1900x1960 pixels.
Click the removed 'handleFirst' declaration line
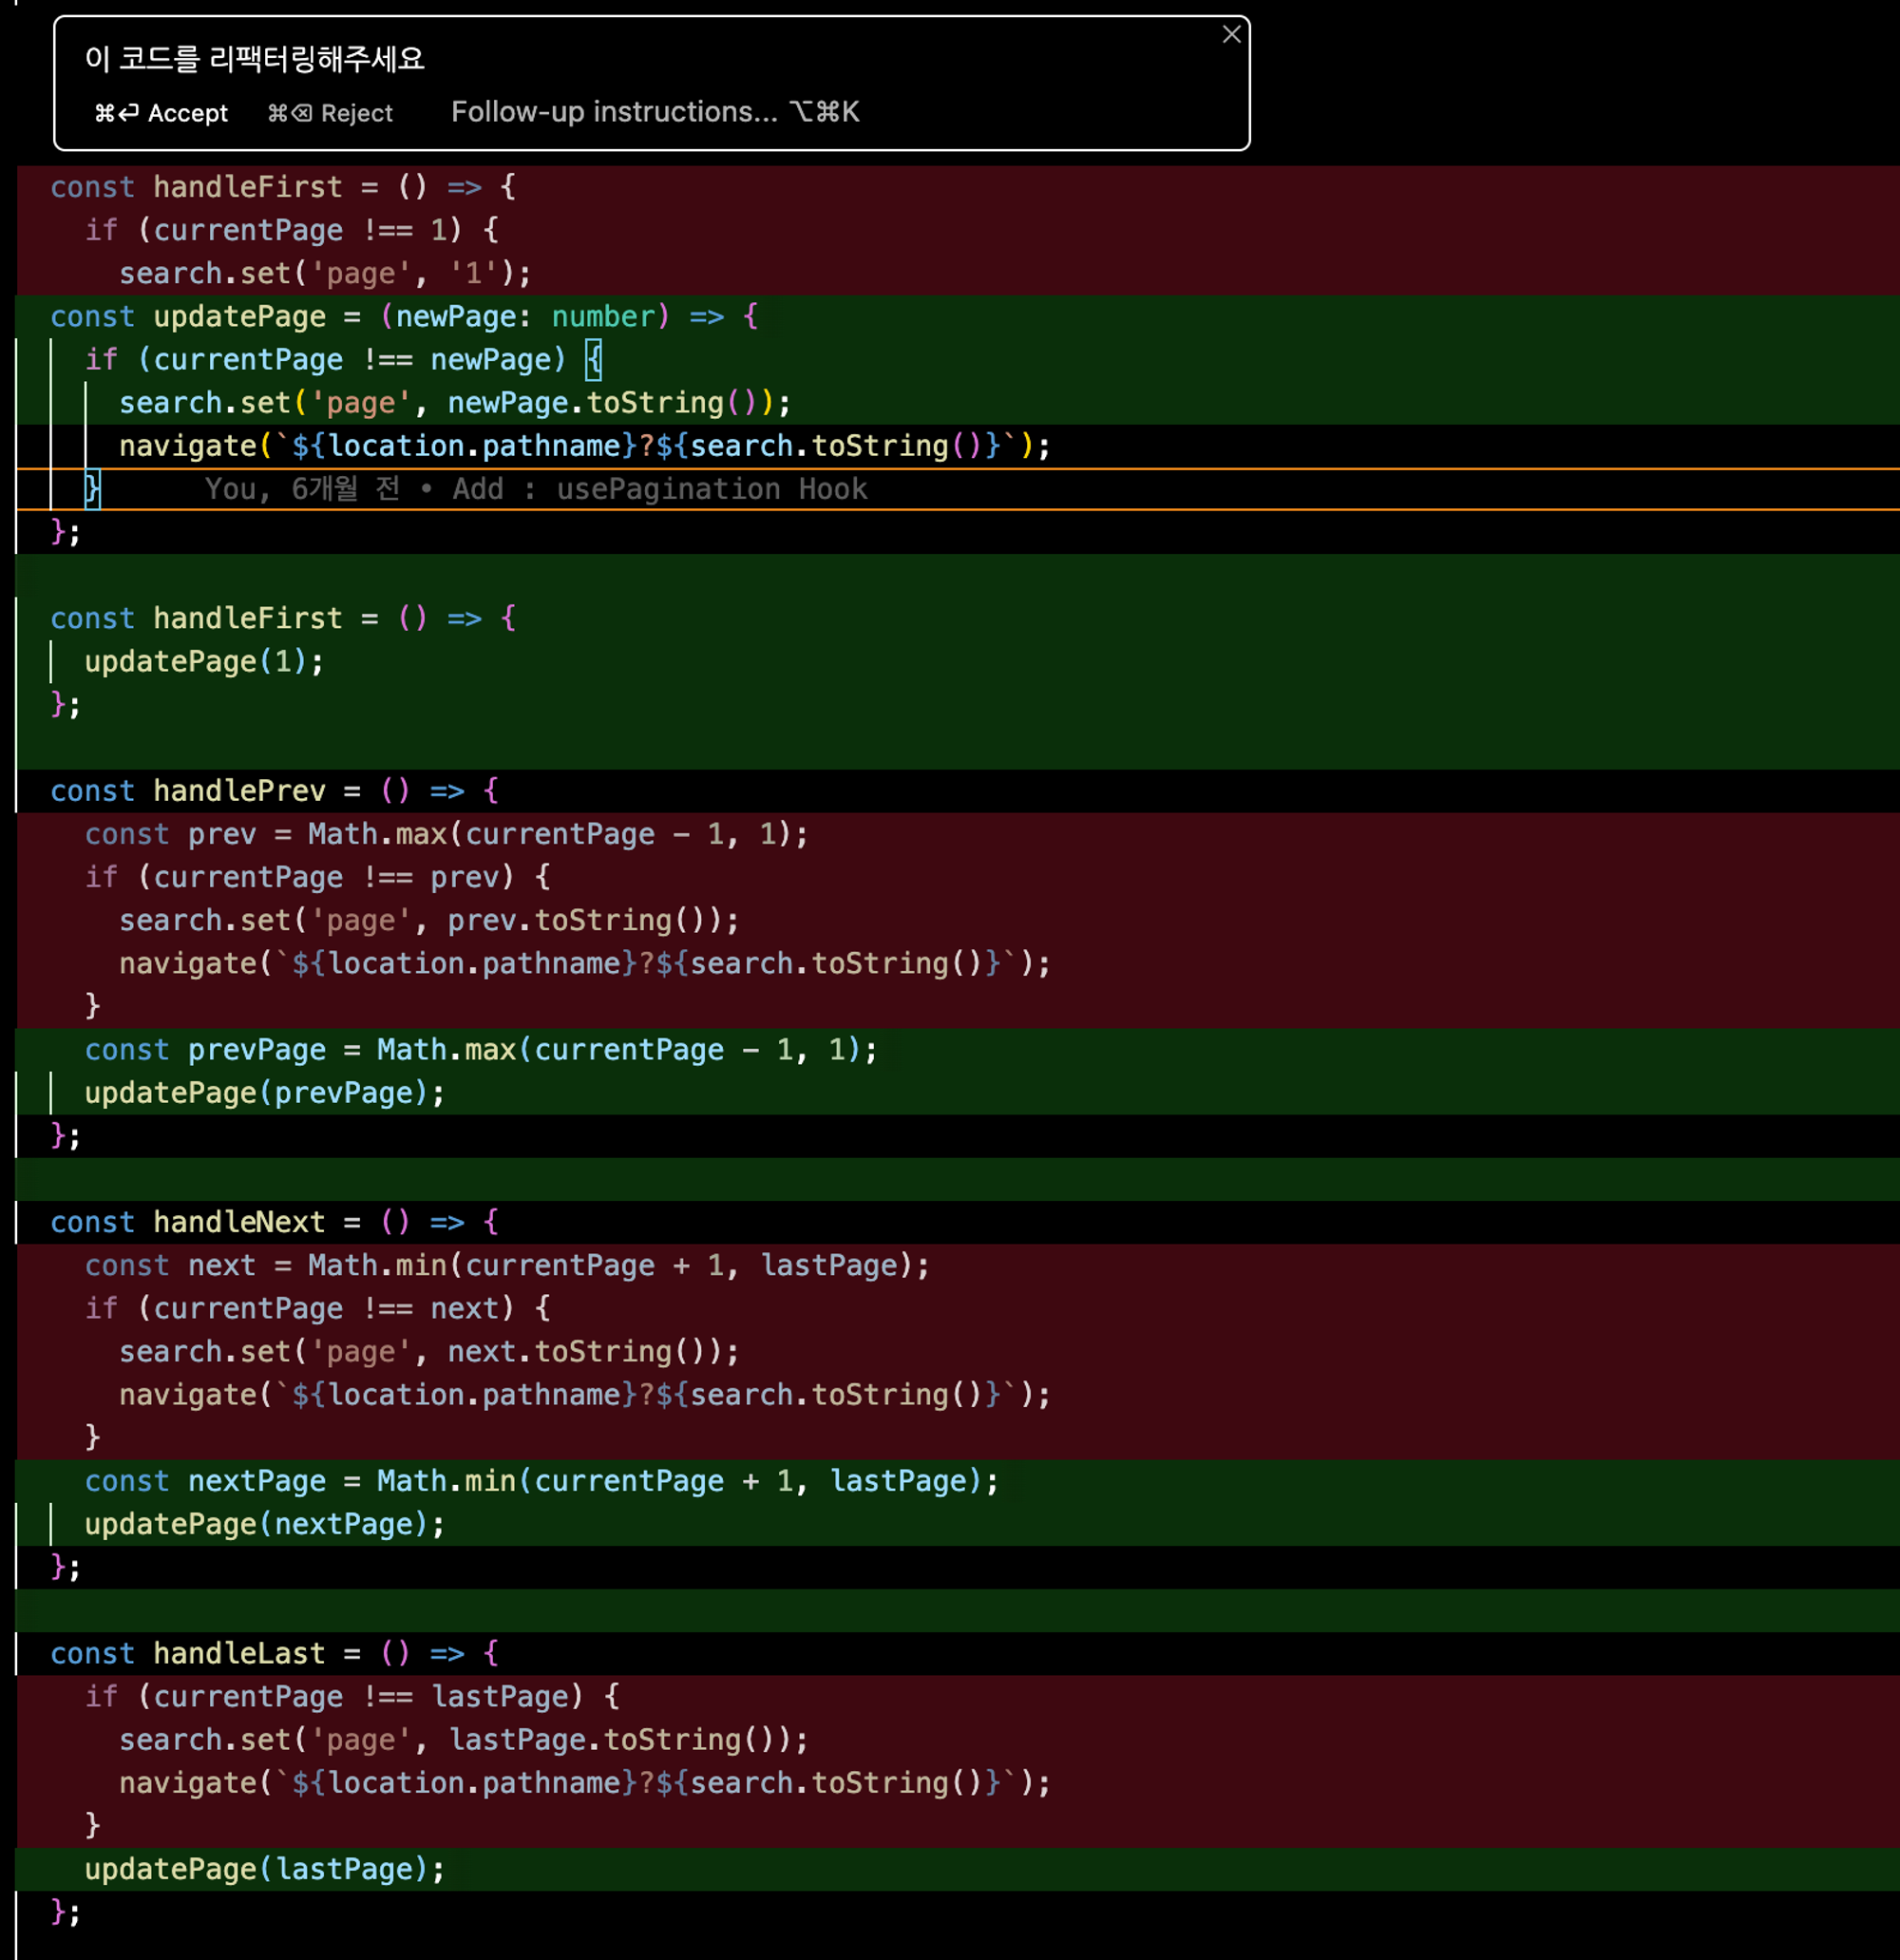(x=283, y=187)
